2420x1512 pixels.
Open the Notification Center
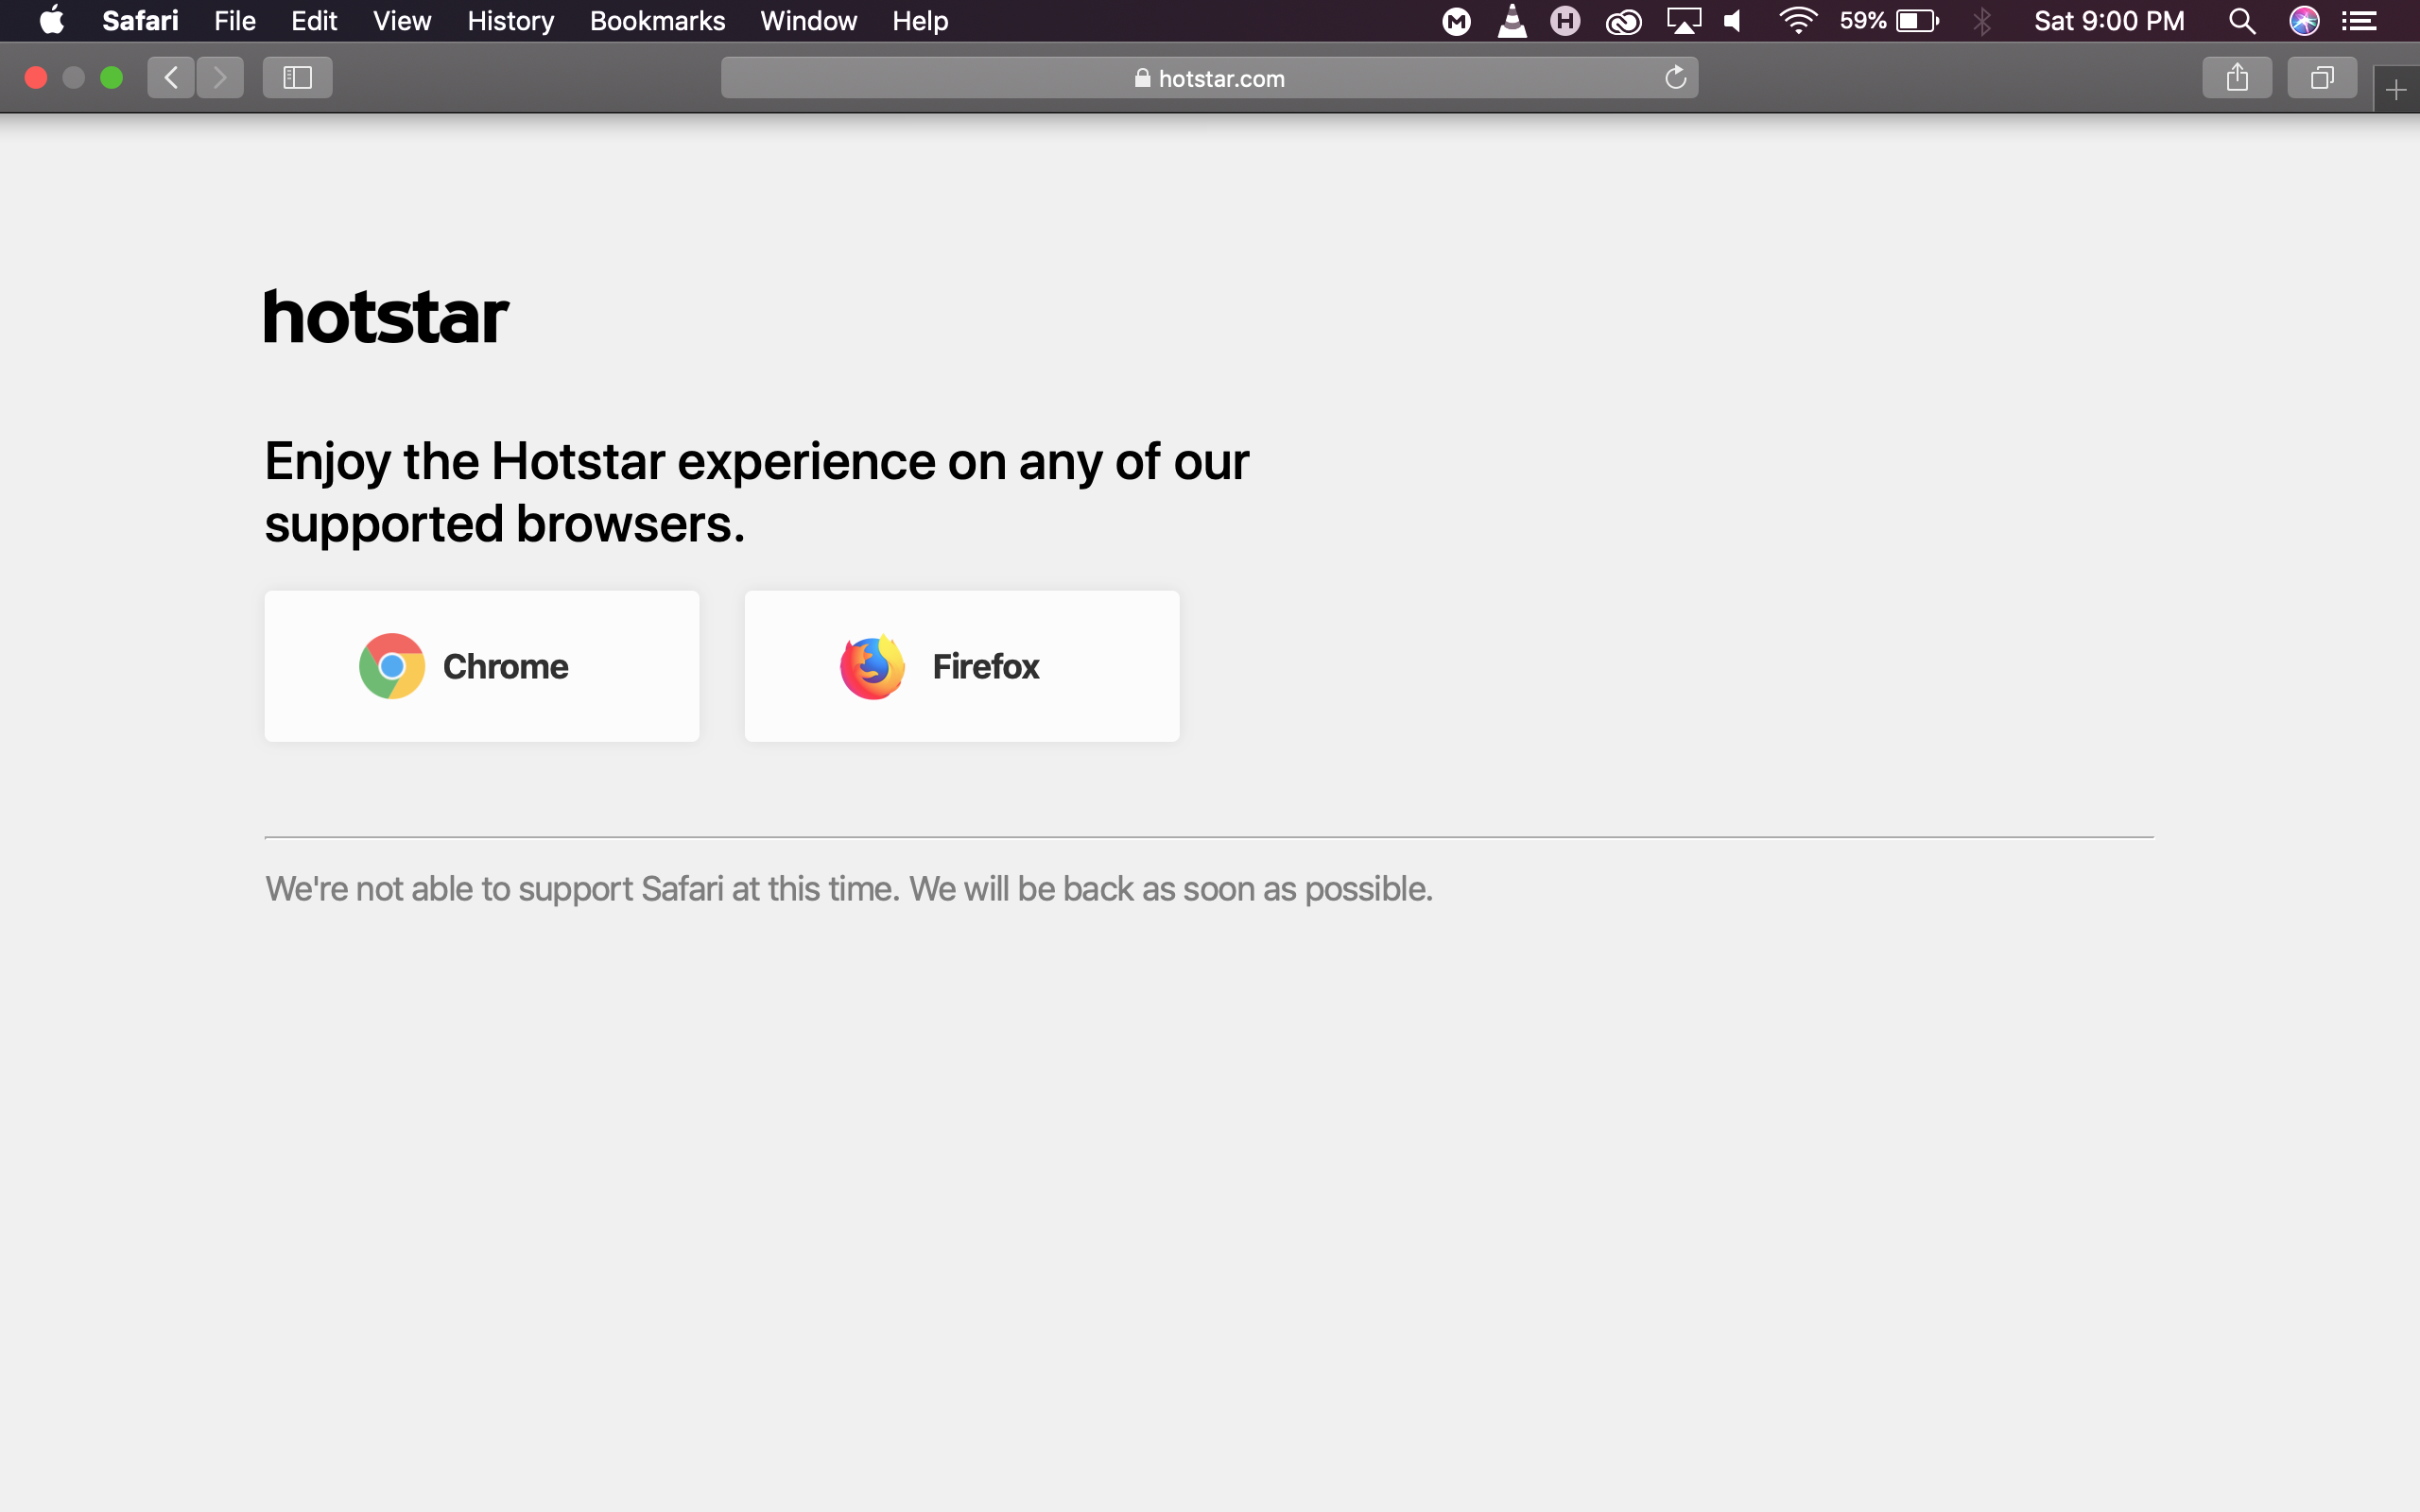[x=2360, y=21]
